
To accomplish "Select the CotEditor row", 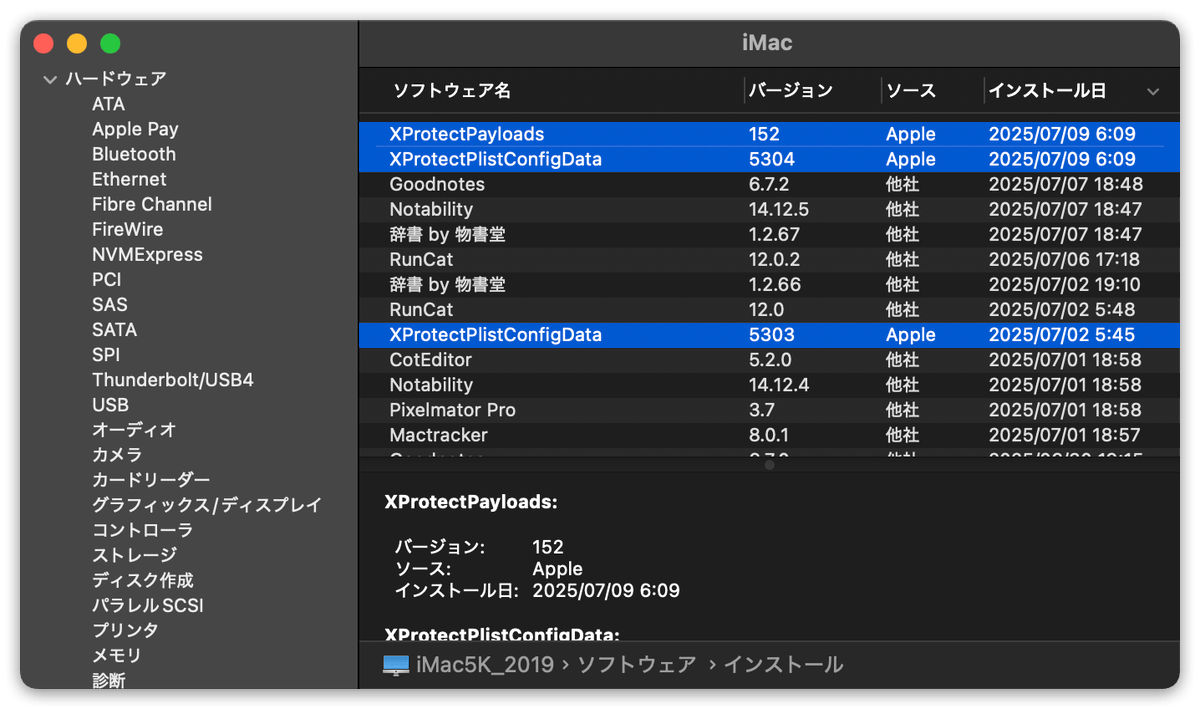I will (769, 360).
